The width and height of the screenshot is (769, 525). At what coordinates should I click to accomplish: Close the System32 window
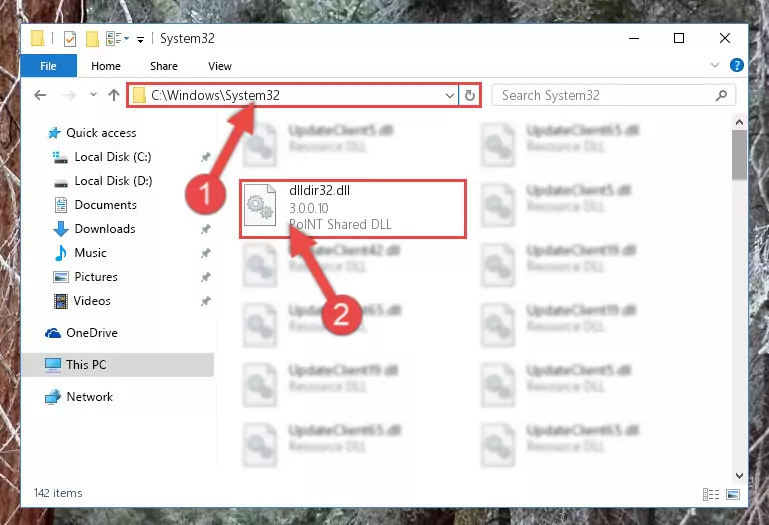pyautogui.click(x=725, y=38)
